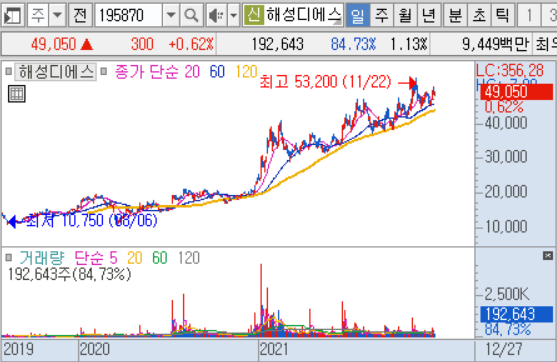Click the volume ratio 84.73% in quote bar
Screen dimensions: 557x362
[x=353, y=45]
